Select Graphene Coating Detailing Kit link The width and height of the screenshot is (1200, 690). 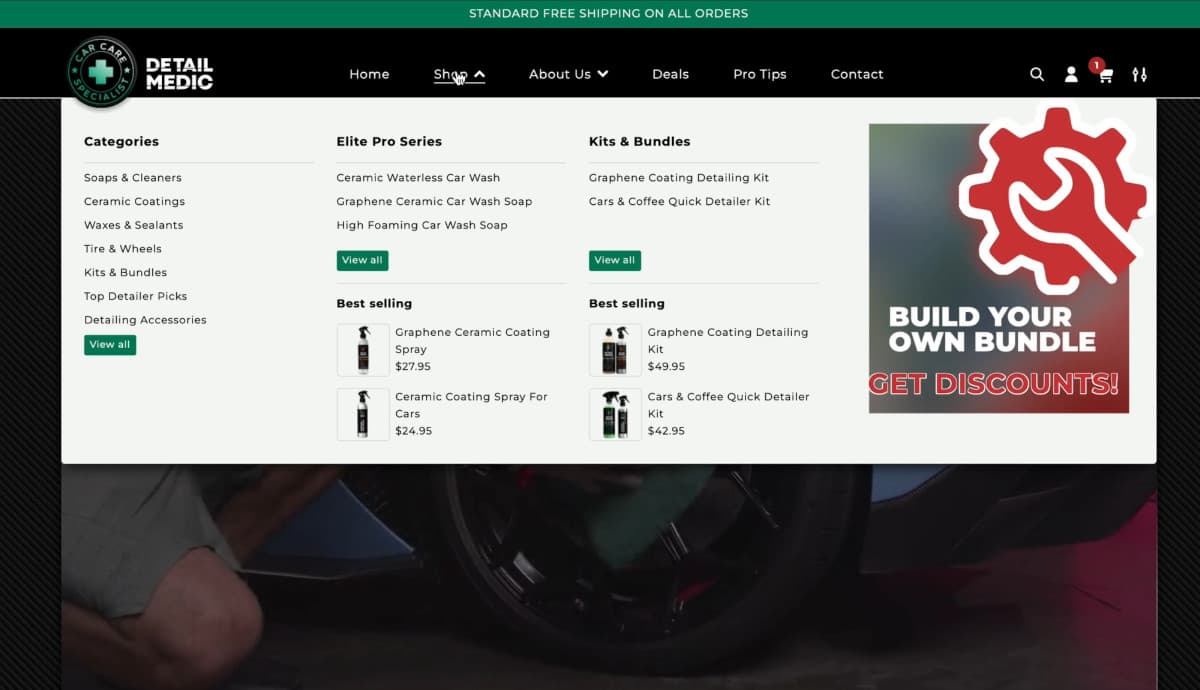click(x=679, y=177)
